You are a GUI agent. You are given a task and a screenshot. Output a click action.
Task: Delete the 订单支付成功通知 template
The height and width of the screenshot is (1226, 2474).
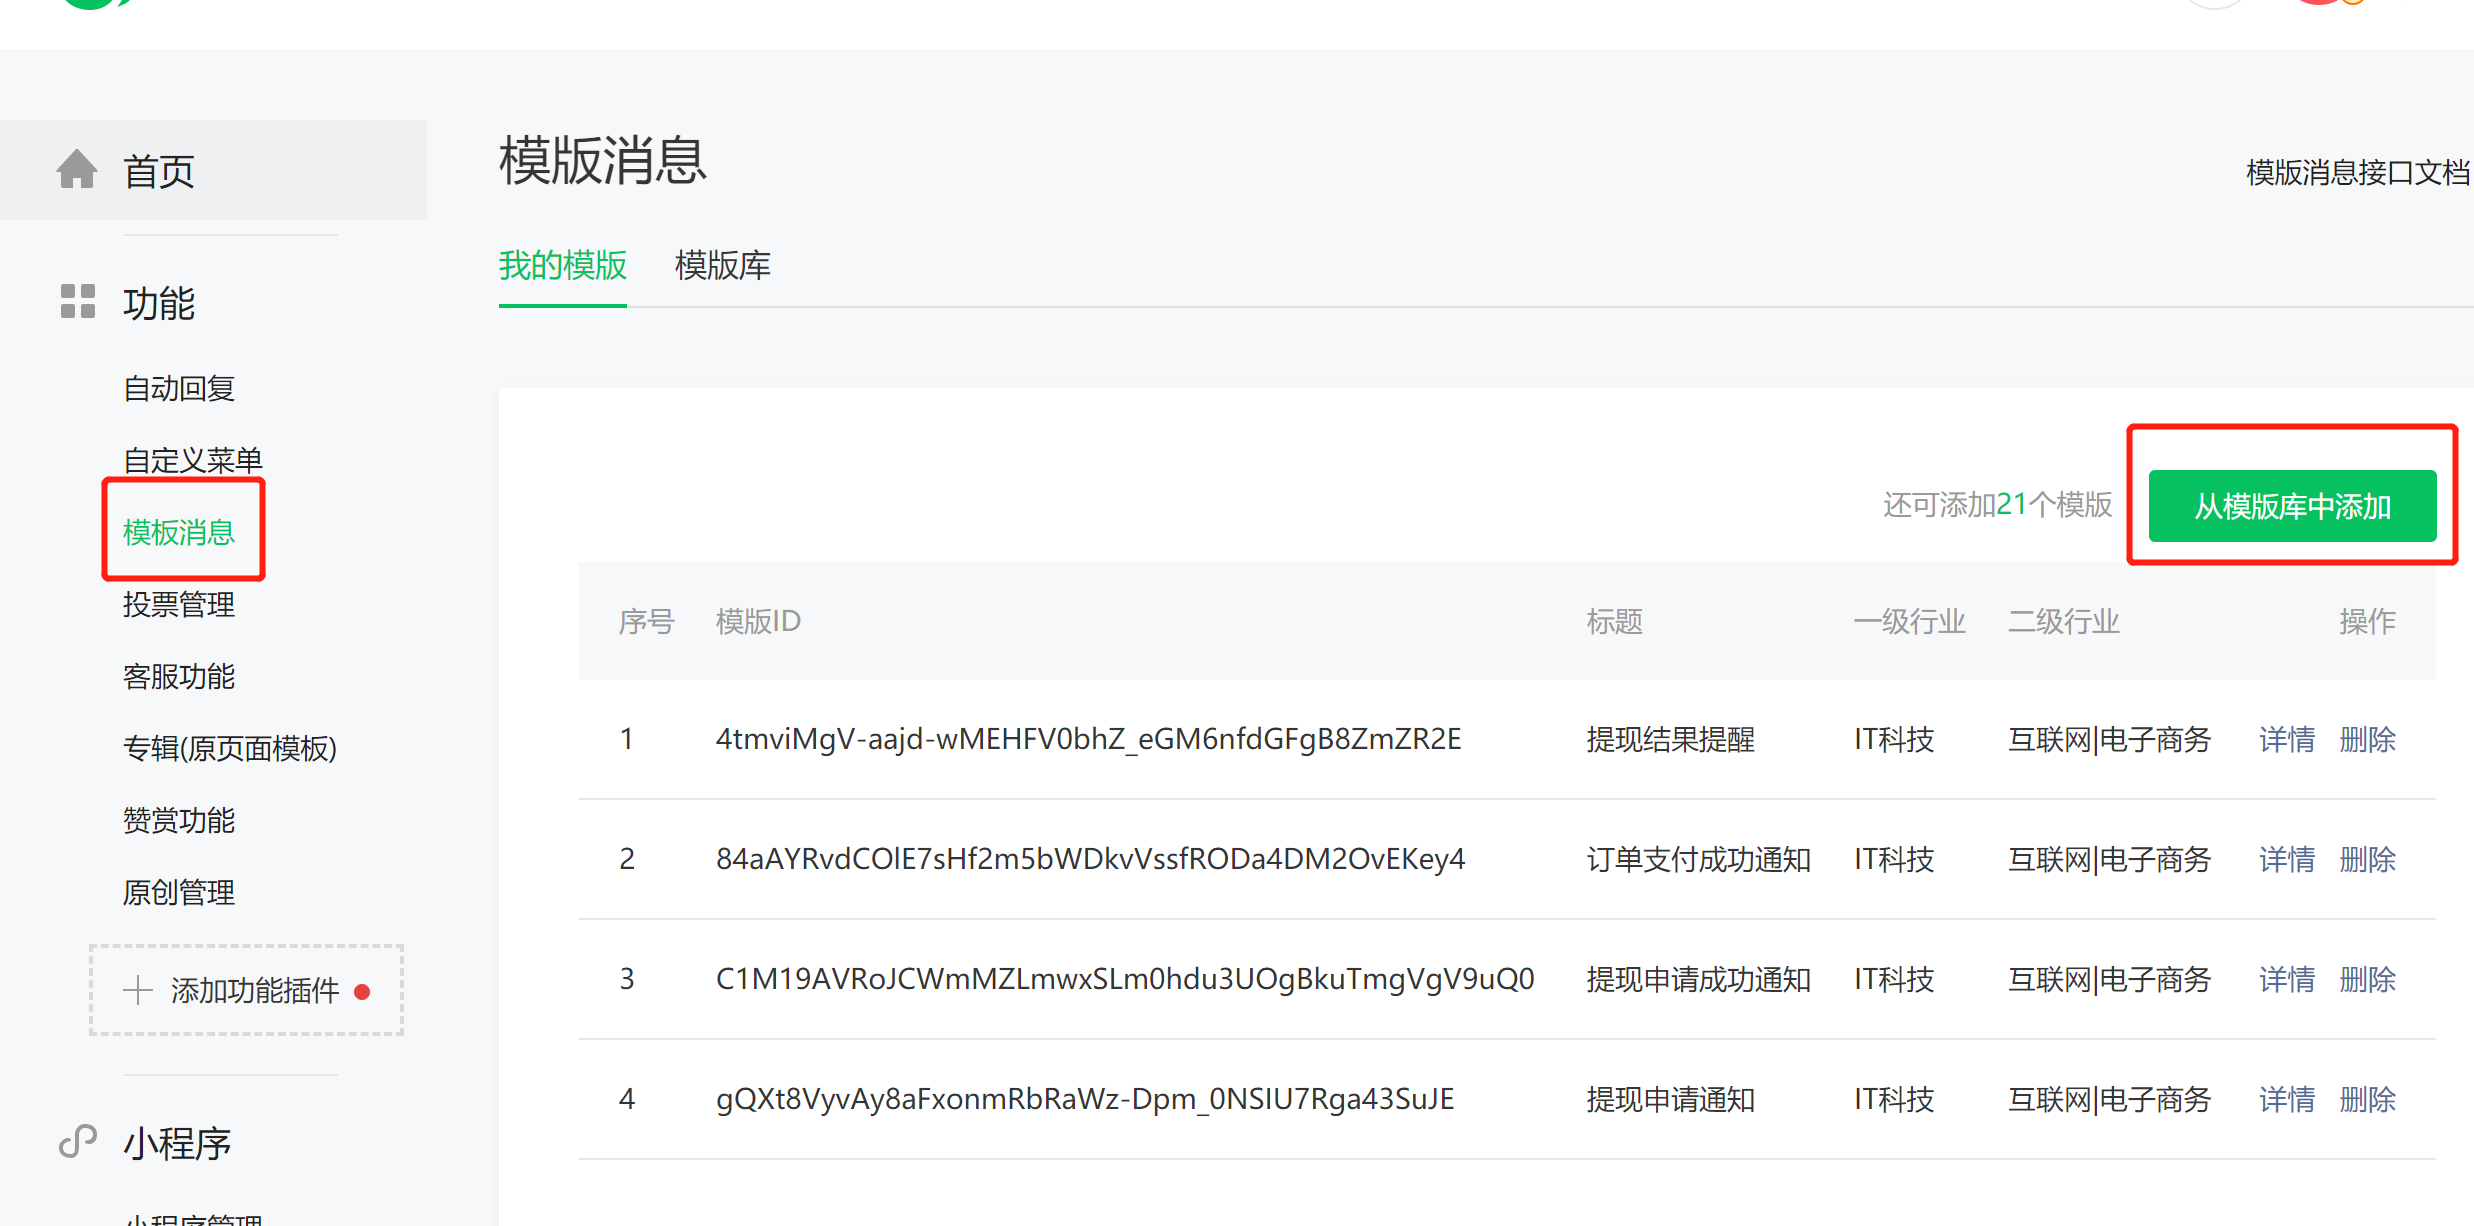(x=2367, y=859)
